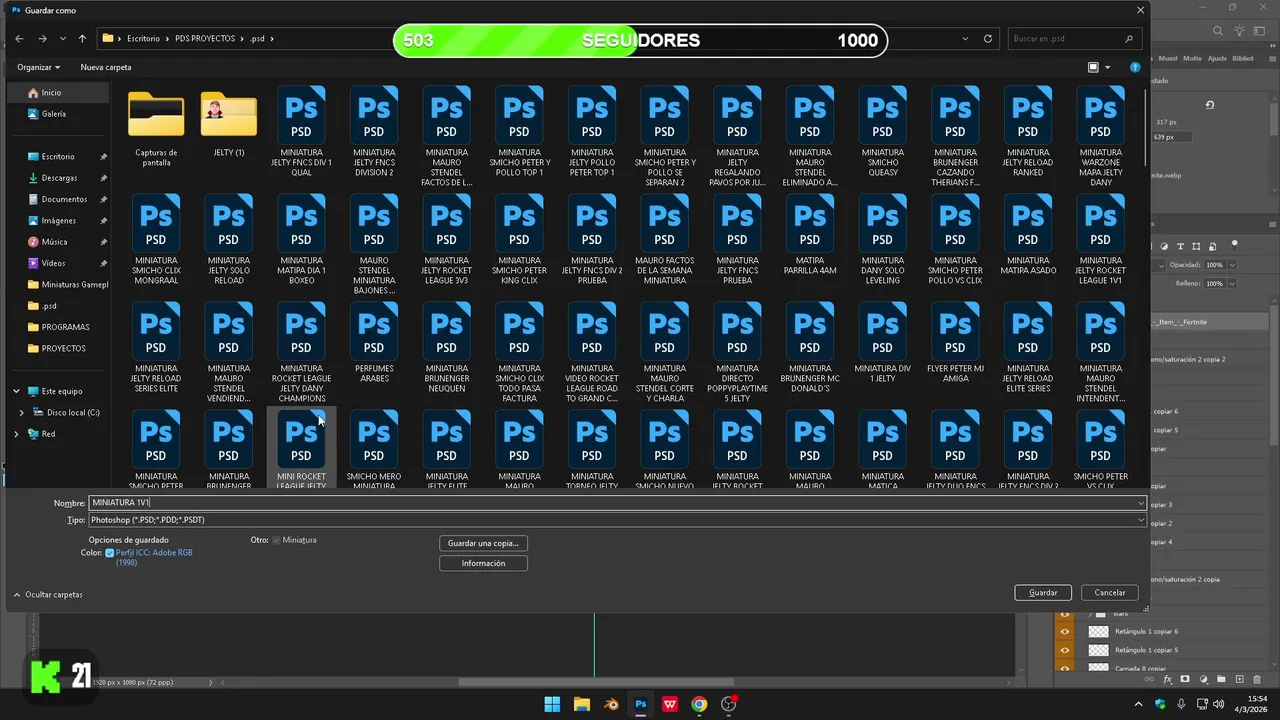1280x720 pixels.
Task: Select FLYER PETER MJ AMIGA file
Action: [955, 344]
